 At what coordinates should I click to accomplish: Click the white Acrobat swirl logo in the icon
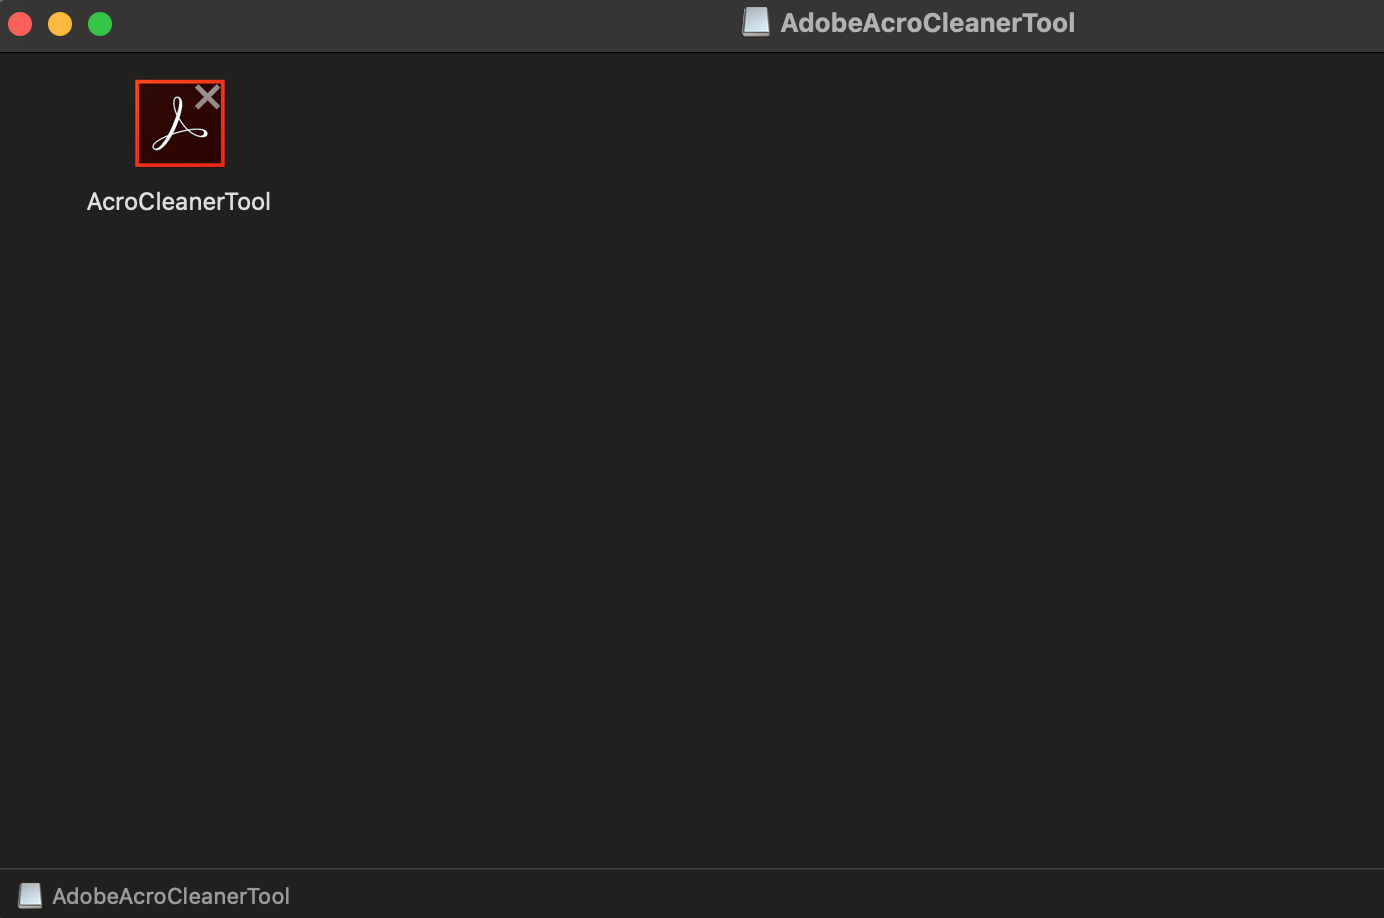pyautogui.click(x=178, y=124)
